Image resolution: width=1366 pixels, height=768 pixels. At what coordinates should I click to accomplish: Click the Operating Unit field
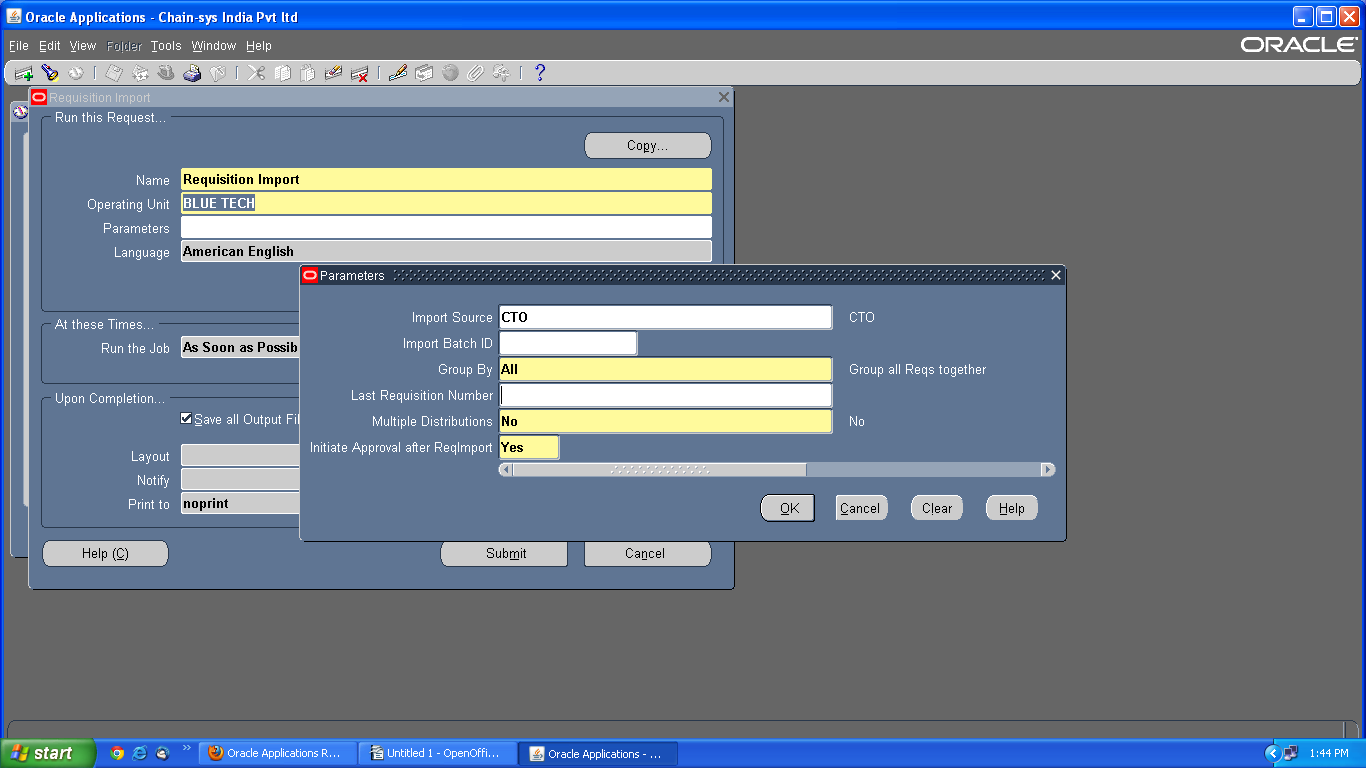point(446,203)
